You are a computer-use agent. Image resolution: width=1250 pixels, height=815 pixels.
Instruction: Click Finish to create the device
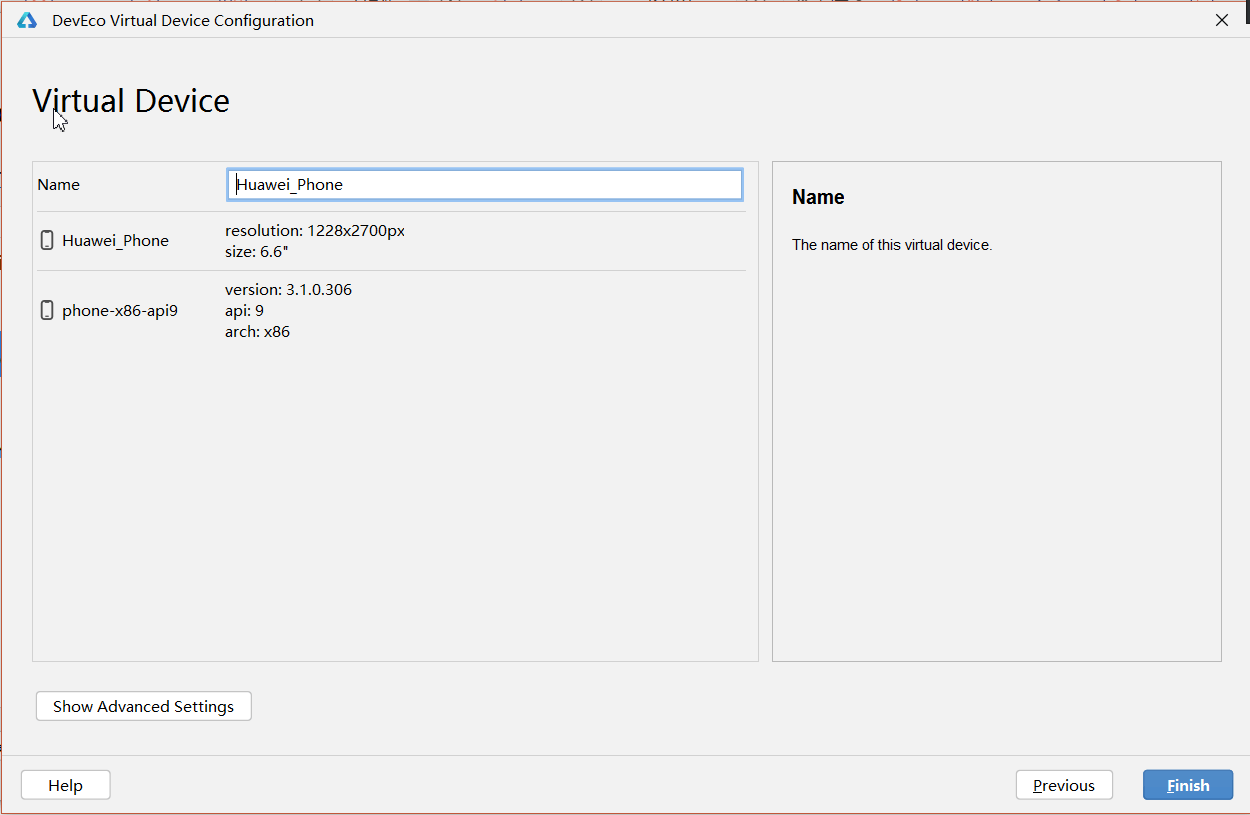1188,785
